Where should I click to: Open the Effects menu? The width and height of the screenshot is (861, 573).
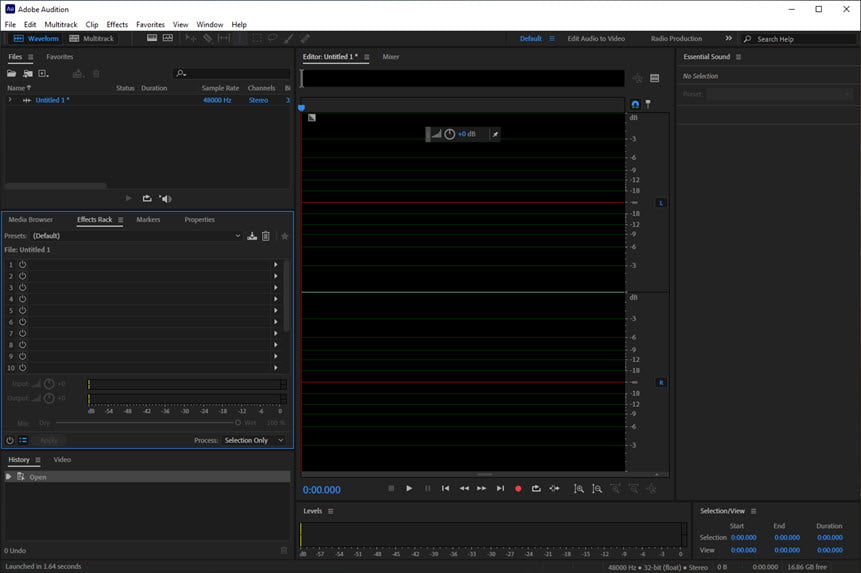[117, 25]
